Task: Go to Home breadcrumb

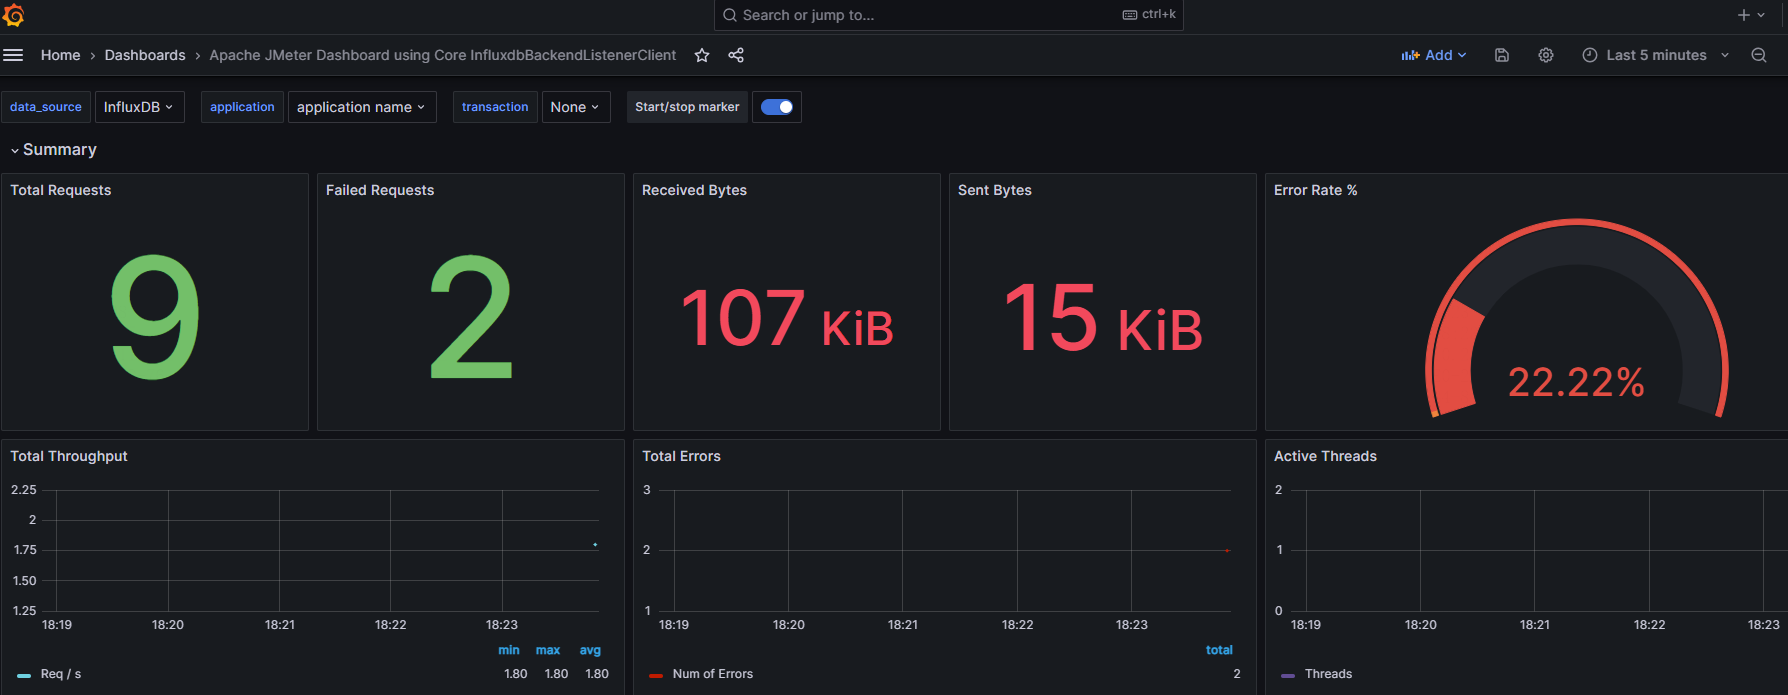Action: tap(60, 55)
